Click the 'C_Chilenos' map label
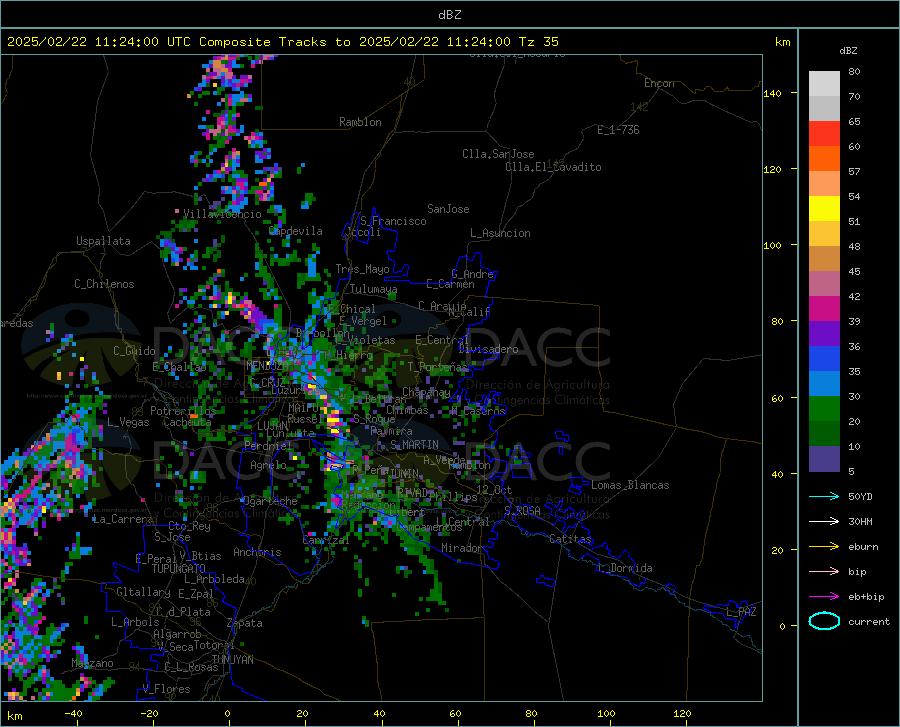900x727 pixels. [104, 283]
